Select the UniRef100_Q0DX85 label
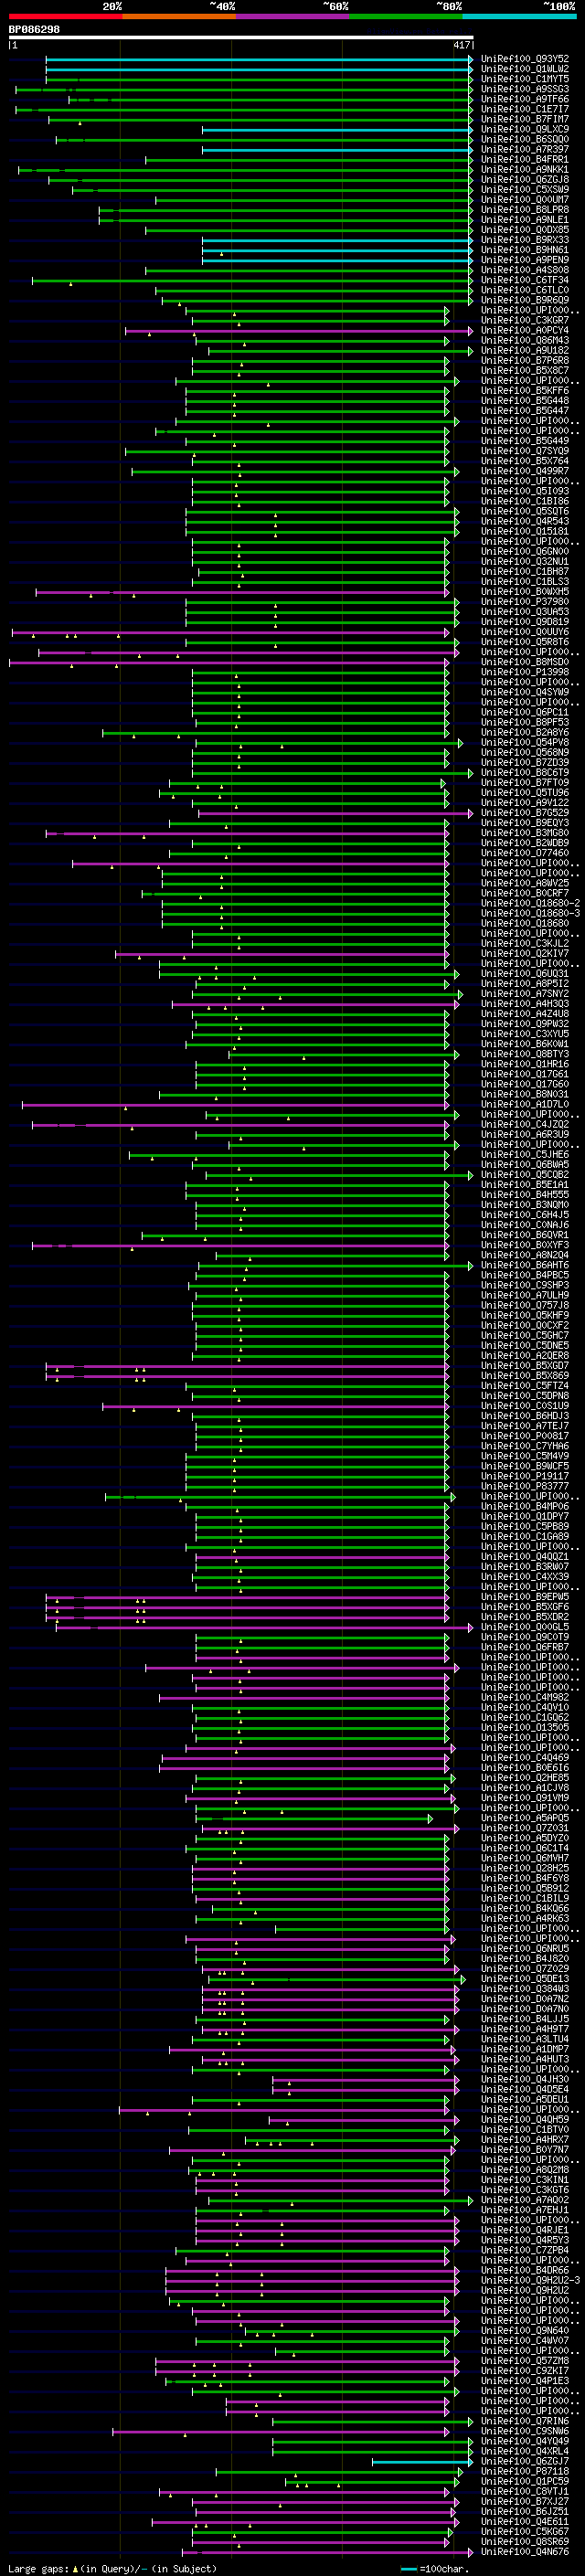This screenshot has width=585, height=2576. [525, 229]
